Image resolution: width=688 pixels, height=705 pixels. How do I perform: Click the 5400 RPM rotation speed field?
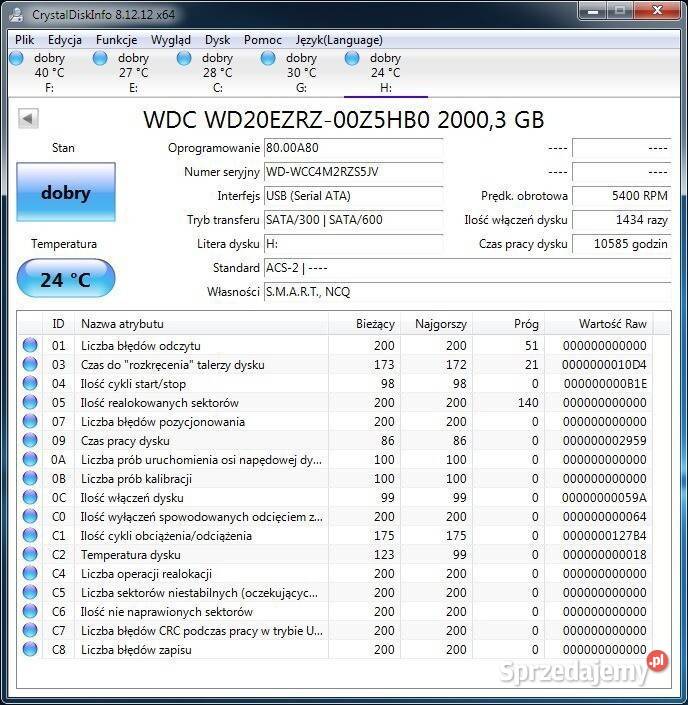point(621,196)
